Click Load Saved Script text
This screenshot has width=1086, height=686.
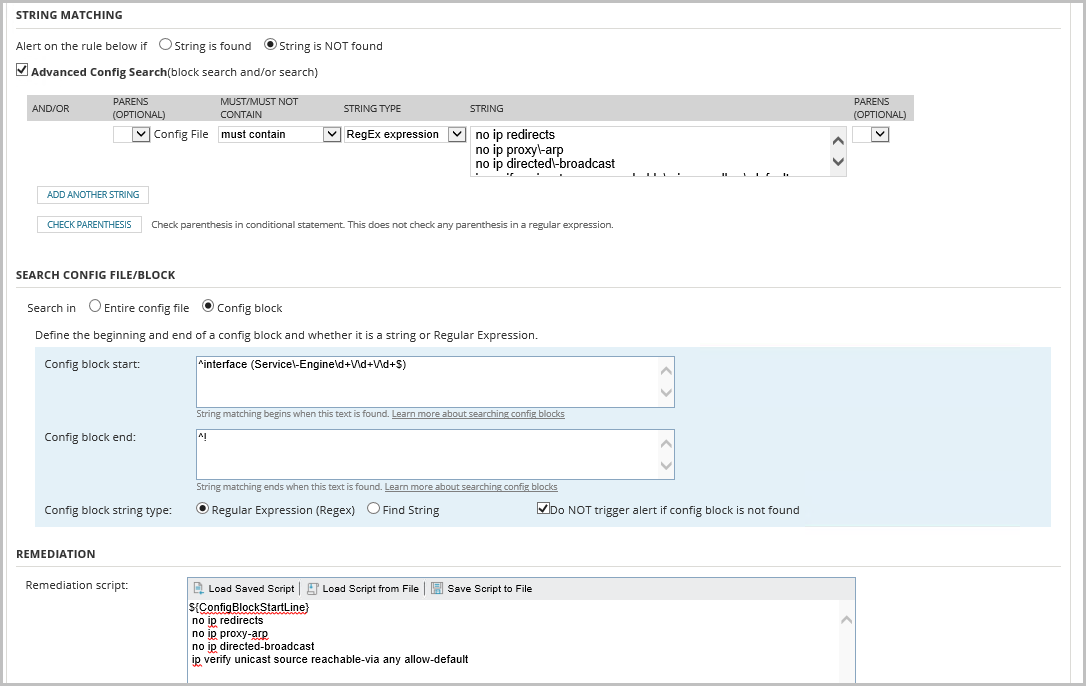pyautogui.click(x=251, y=588)
